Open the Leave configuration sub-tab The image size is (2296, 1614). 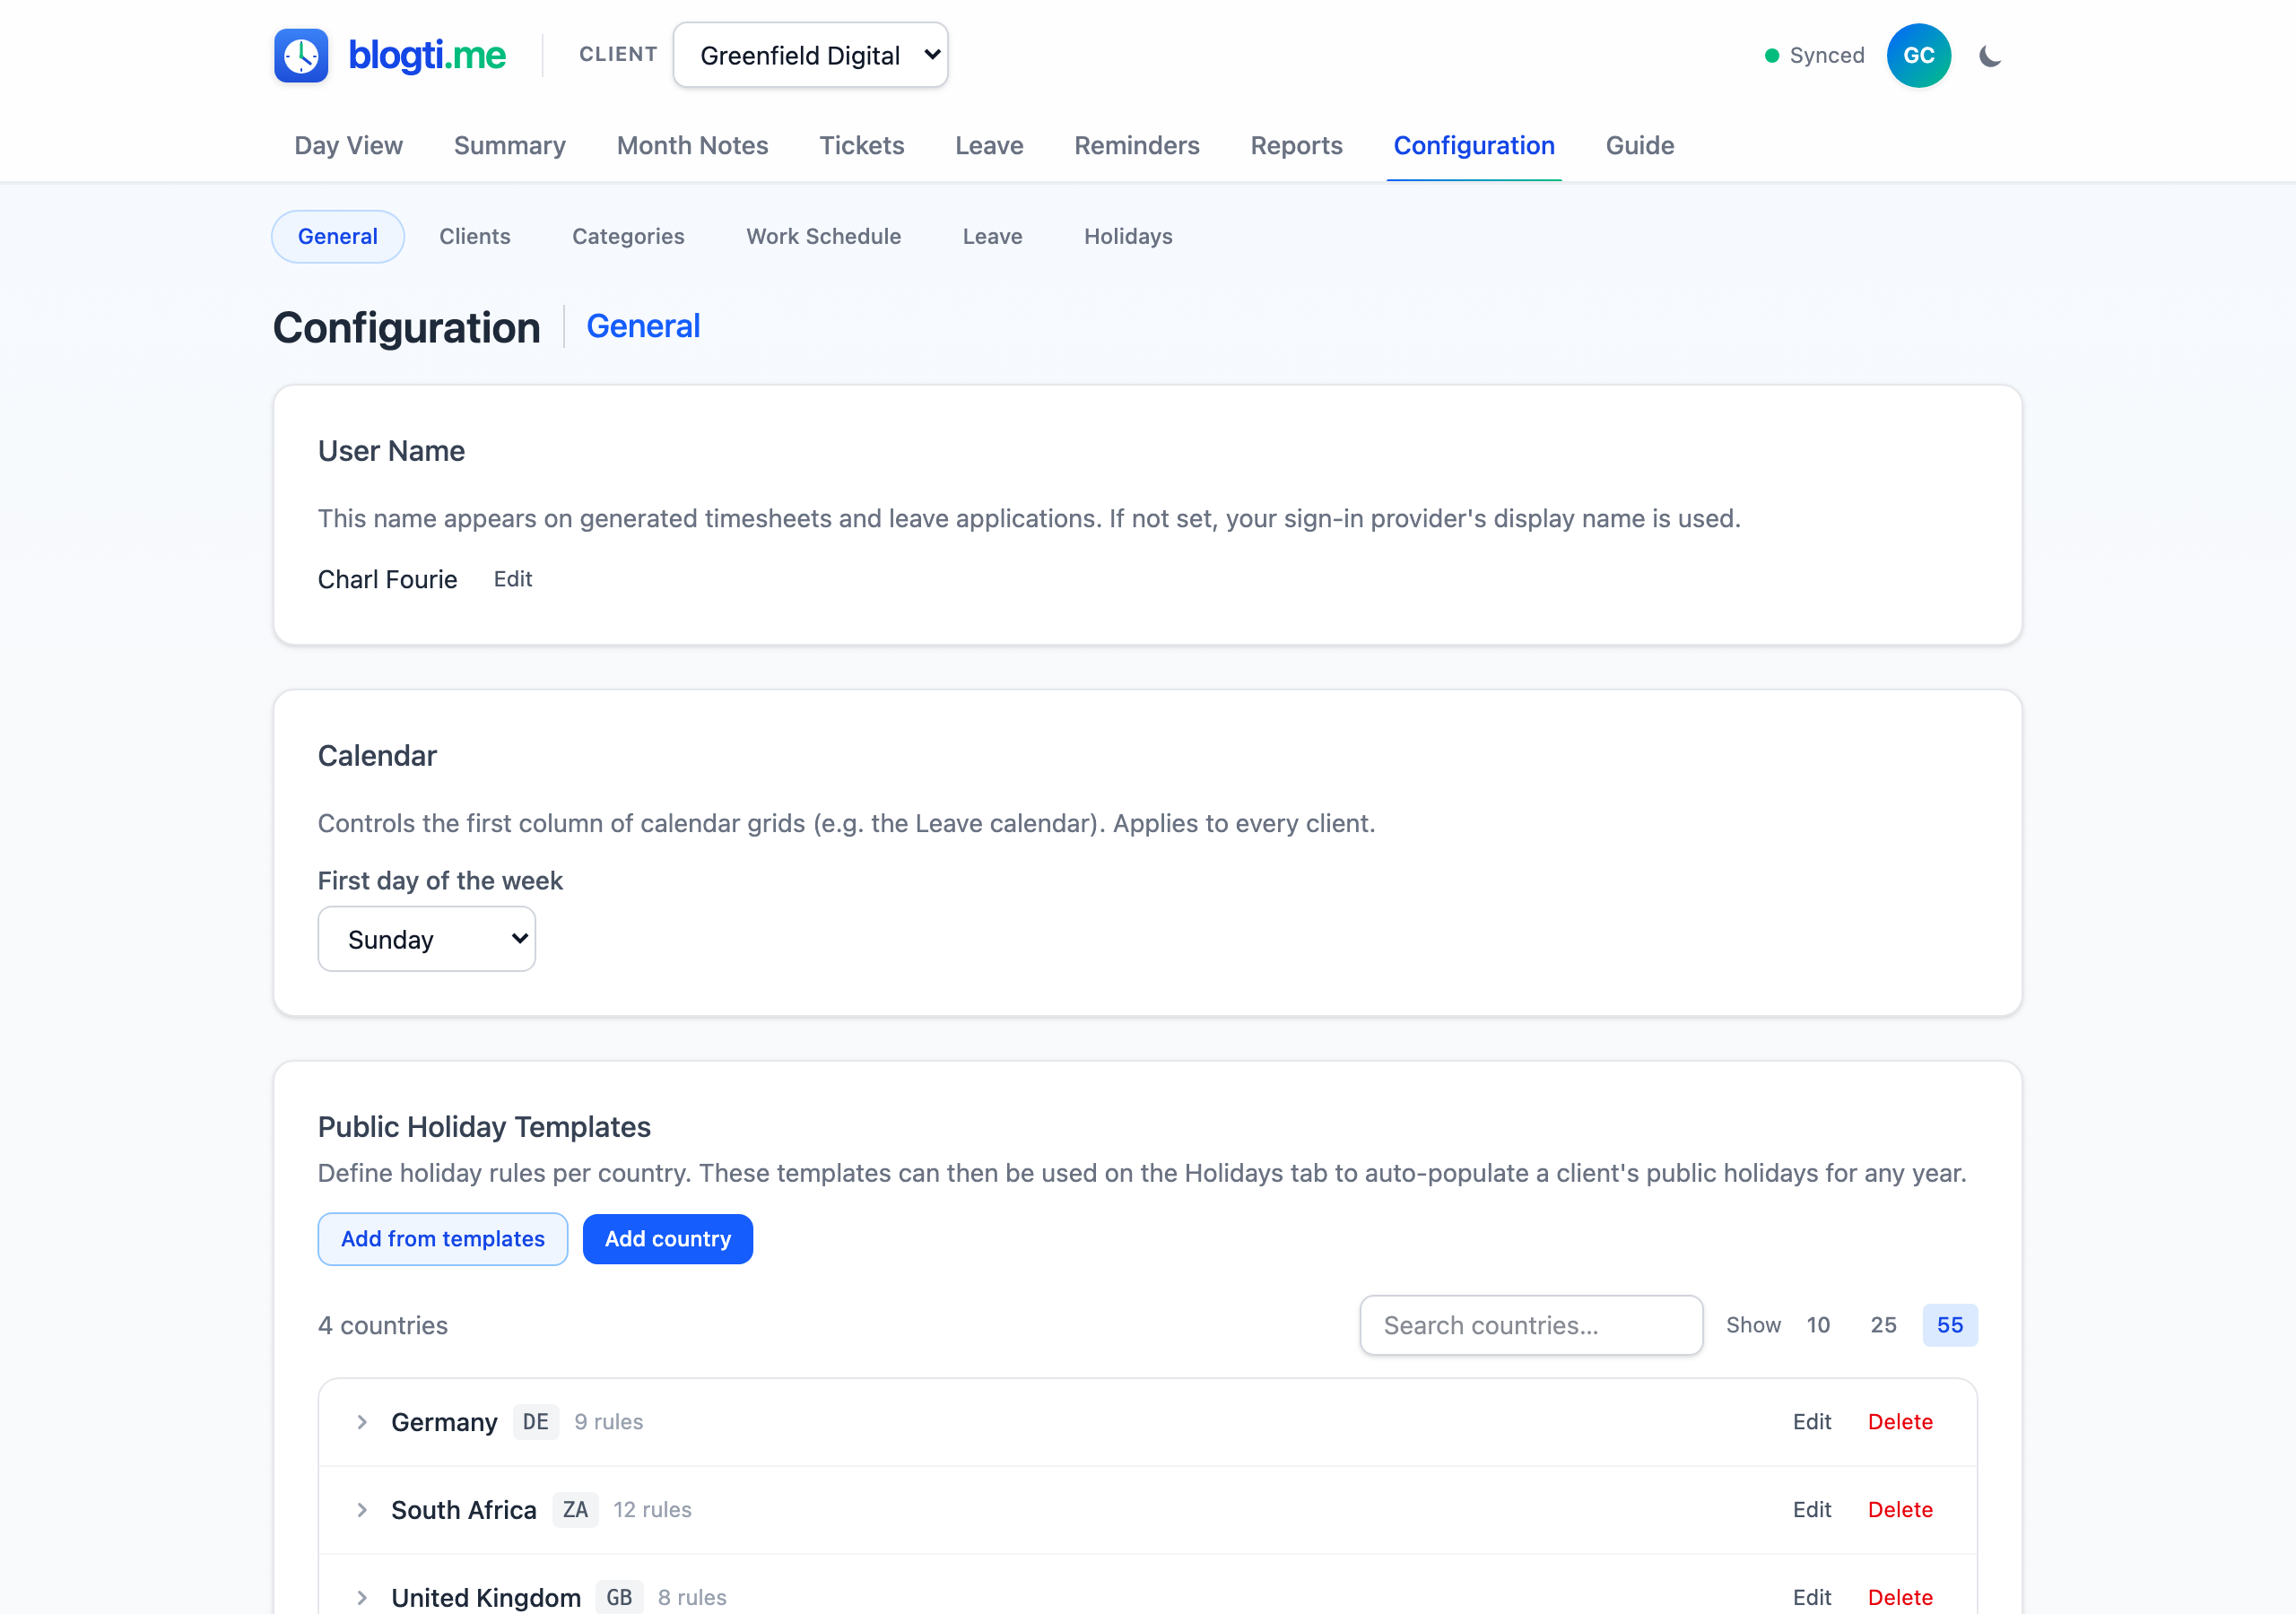pyautogui.click(x=992, y=237)
